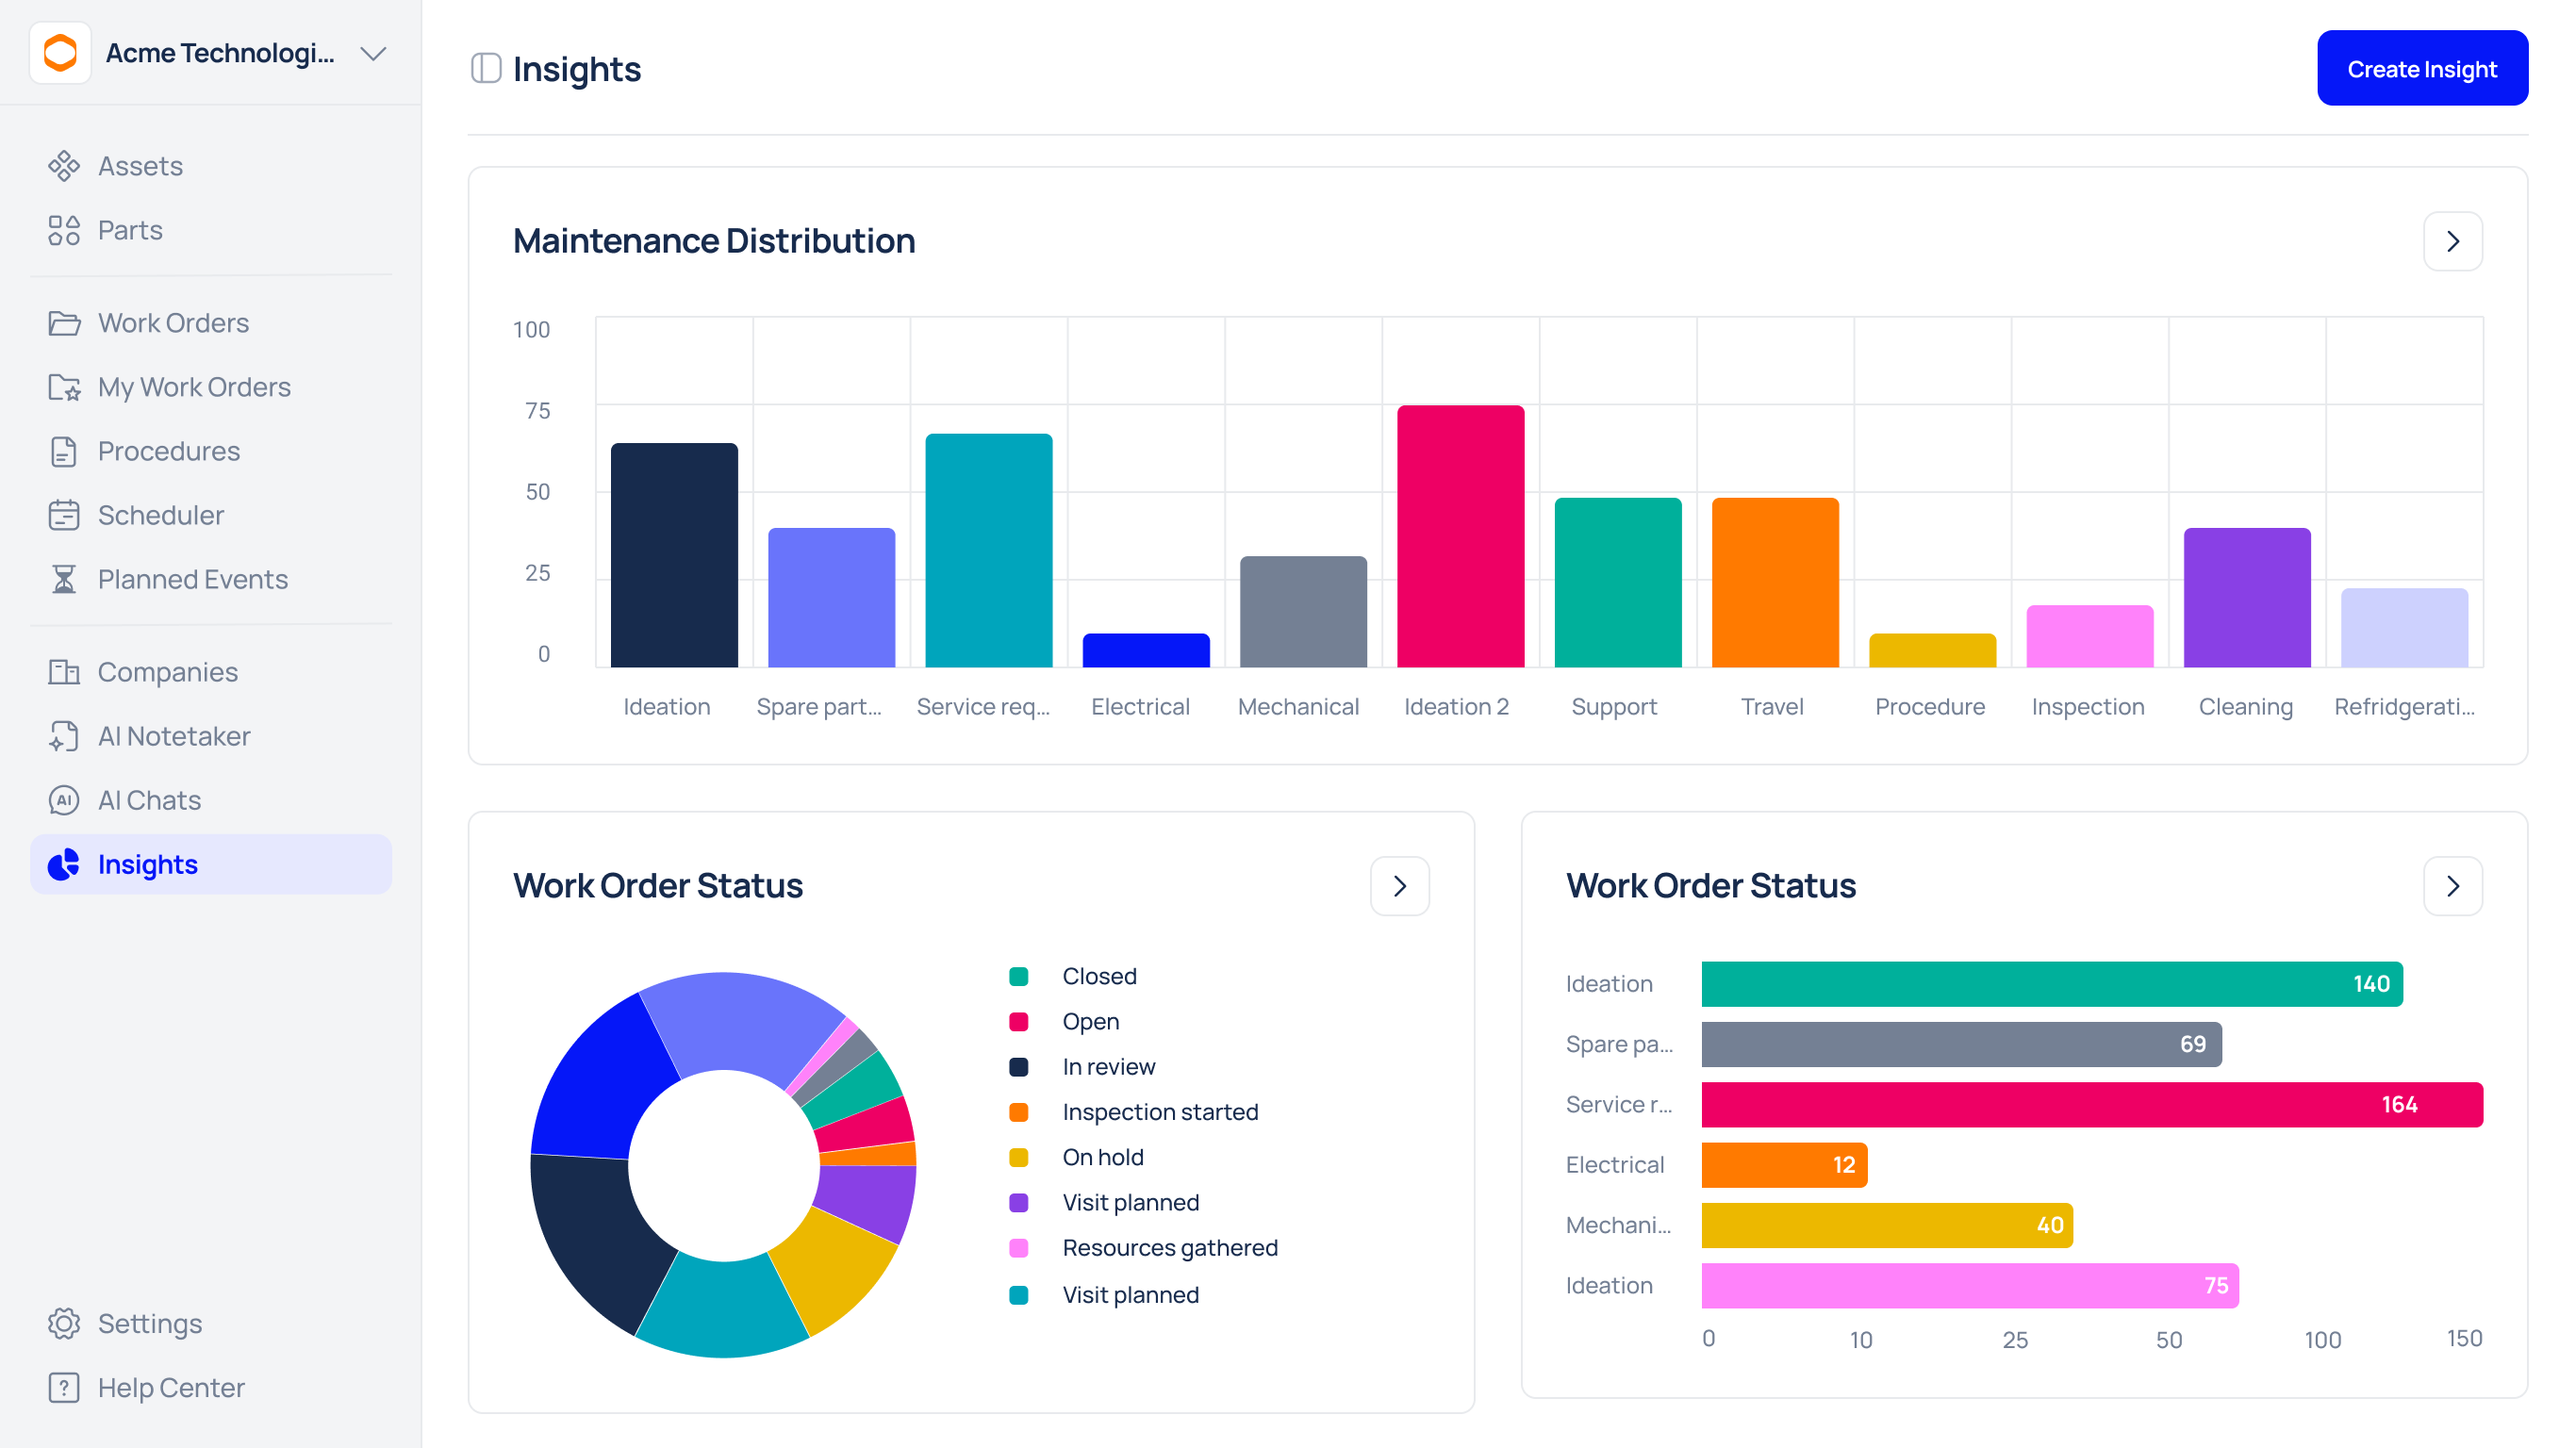
Task: Open the AI Chats icon
Action: 63,800
